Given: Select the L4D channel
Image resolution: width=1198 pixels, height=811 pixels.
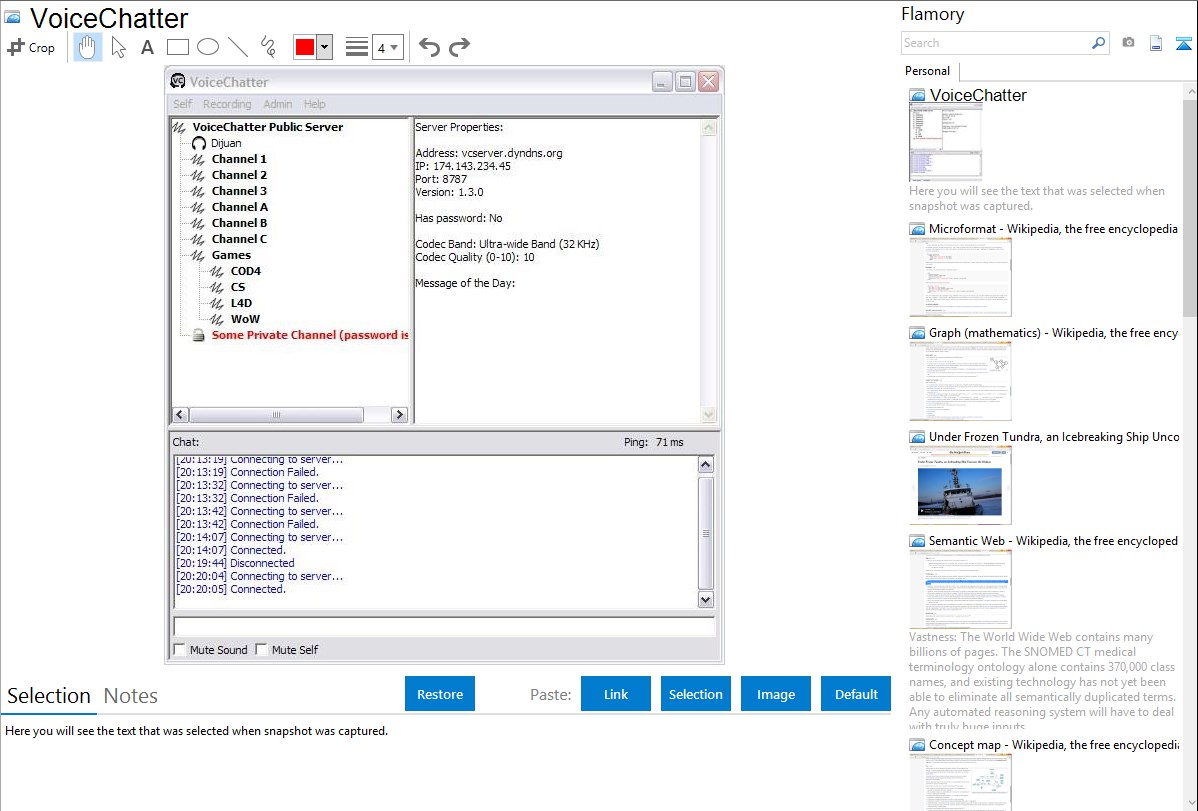Looking at the screenshot, I should [x=241, y=303].
